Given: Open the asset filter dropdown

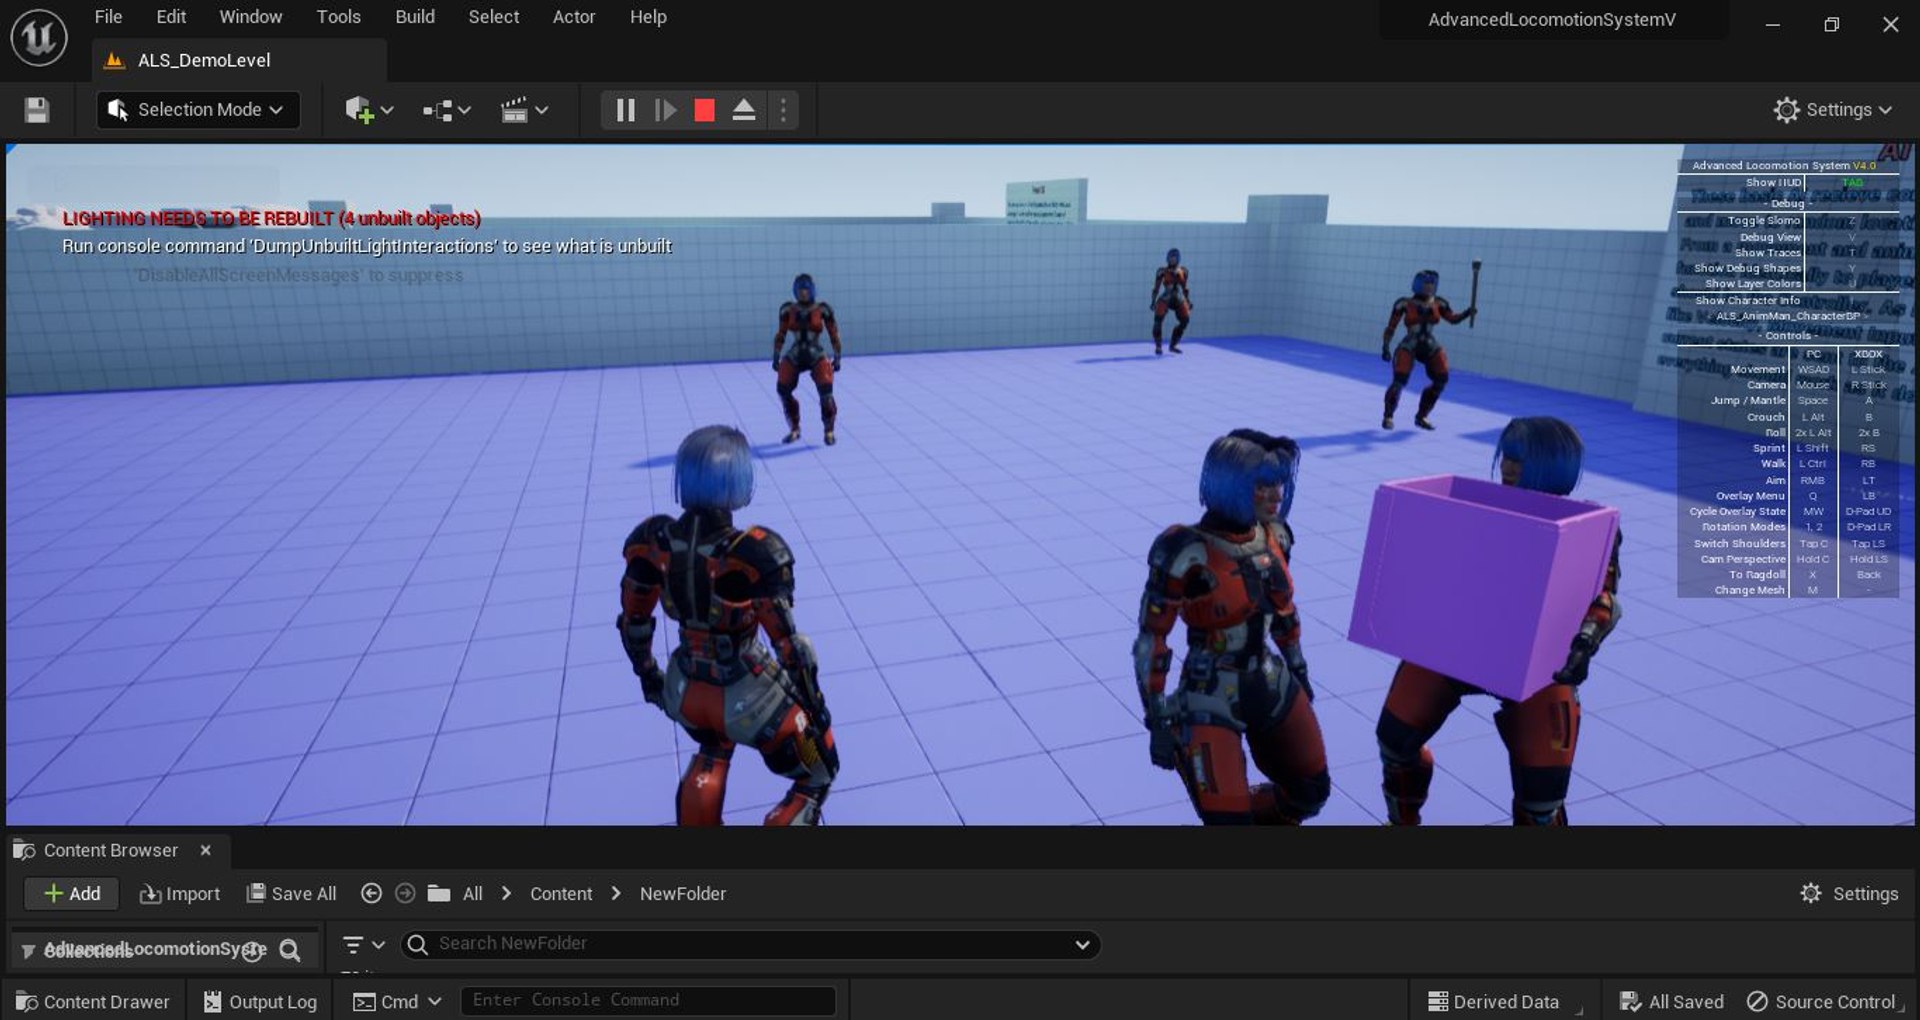Looking at the screenshot, I should pos(363,944).
